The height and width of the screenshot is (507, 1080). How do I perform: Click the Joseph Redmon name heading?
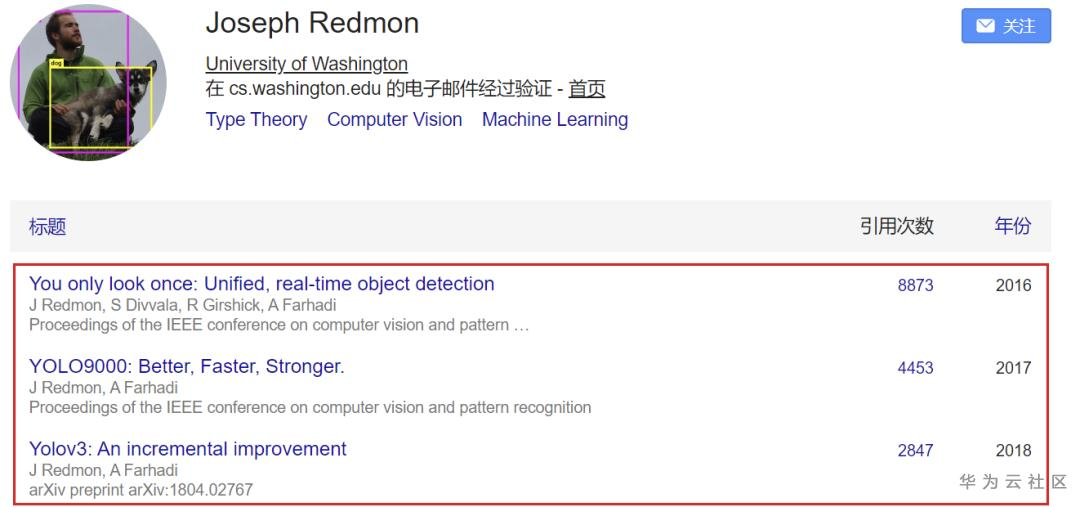(x=312, y=24)
